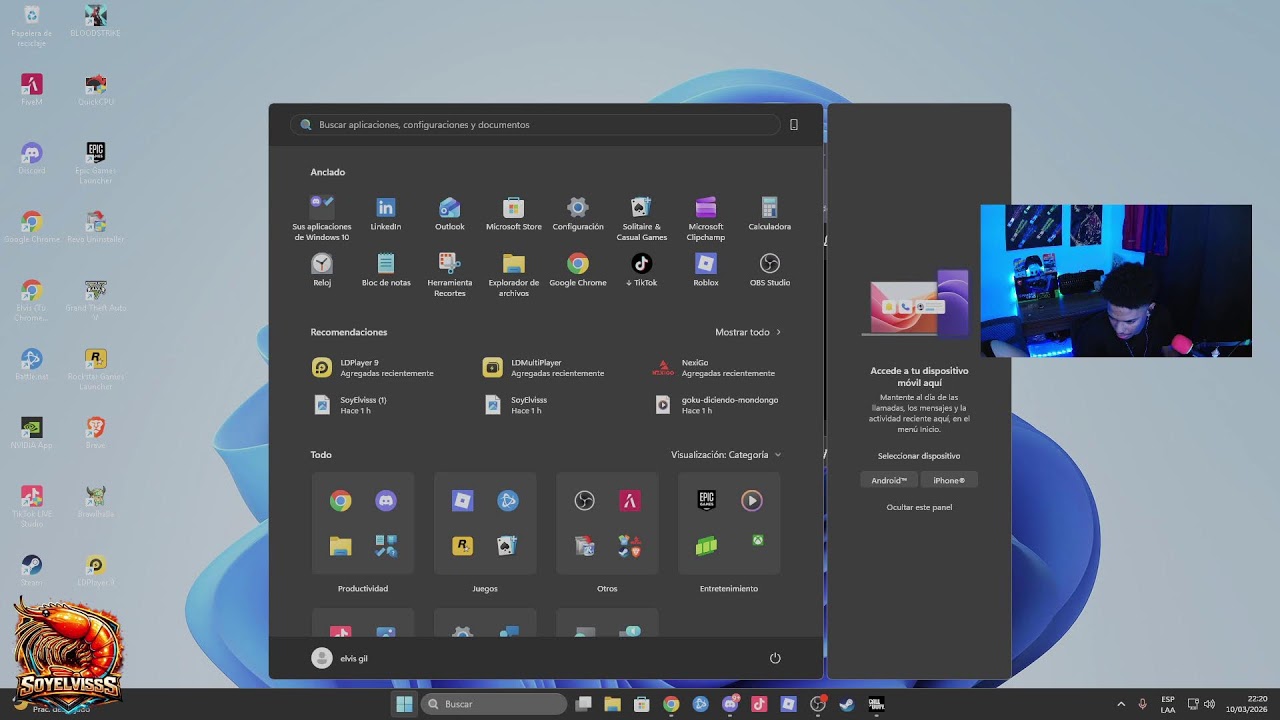Open Steam from the taskbar

[x=847, y=704]
